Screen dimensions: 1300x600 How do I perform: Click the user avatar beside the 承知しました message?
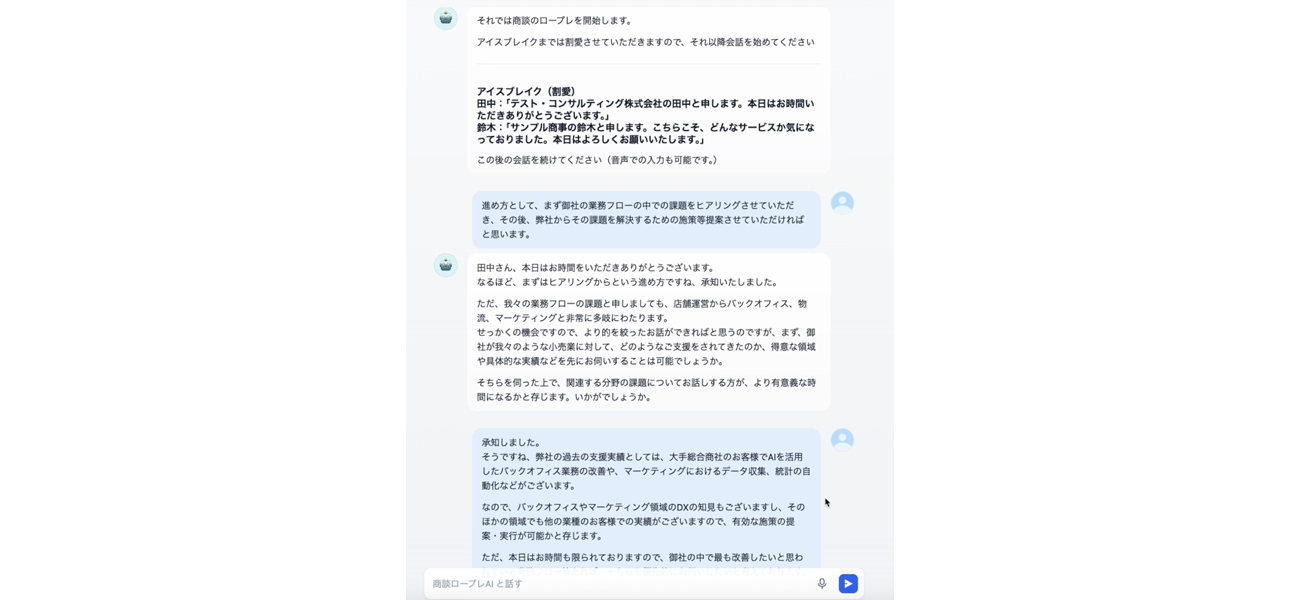842,440
